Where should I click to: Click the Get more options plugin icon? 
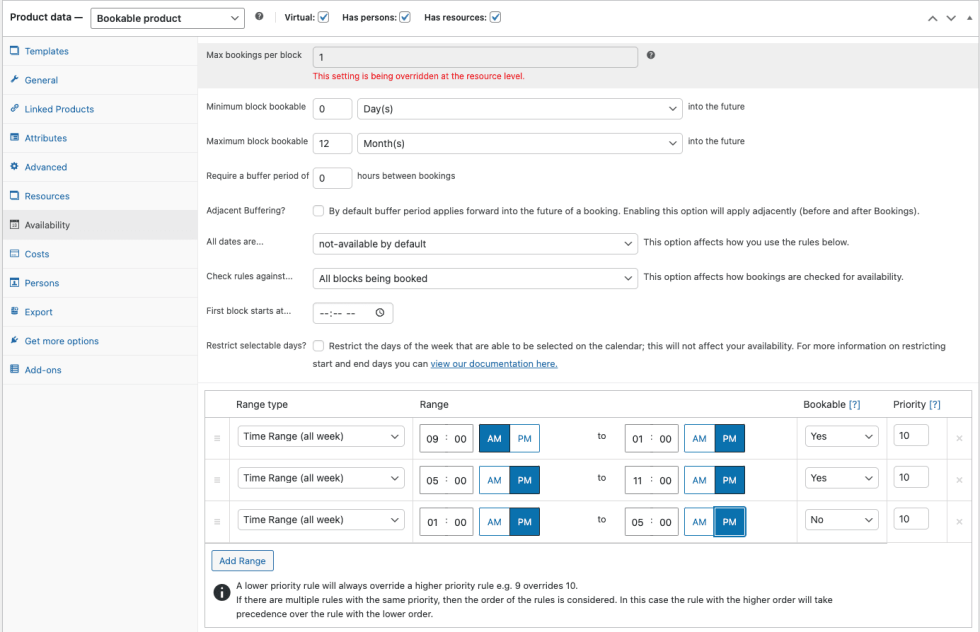pos(14,340)
